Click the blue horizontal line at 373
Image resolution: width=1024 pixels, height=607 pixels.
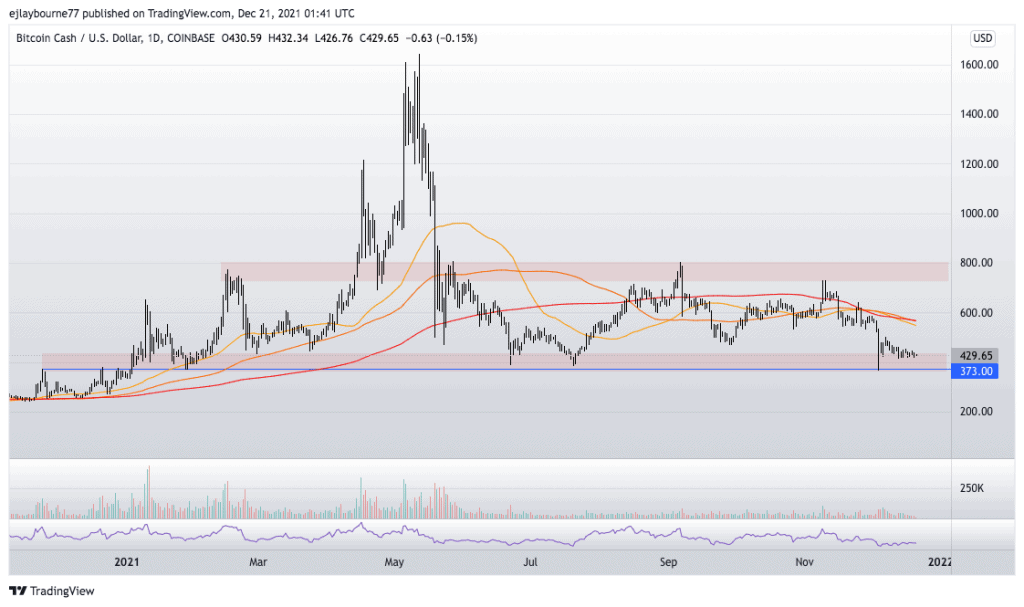(494, 370)
